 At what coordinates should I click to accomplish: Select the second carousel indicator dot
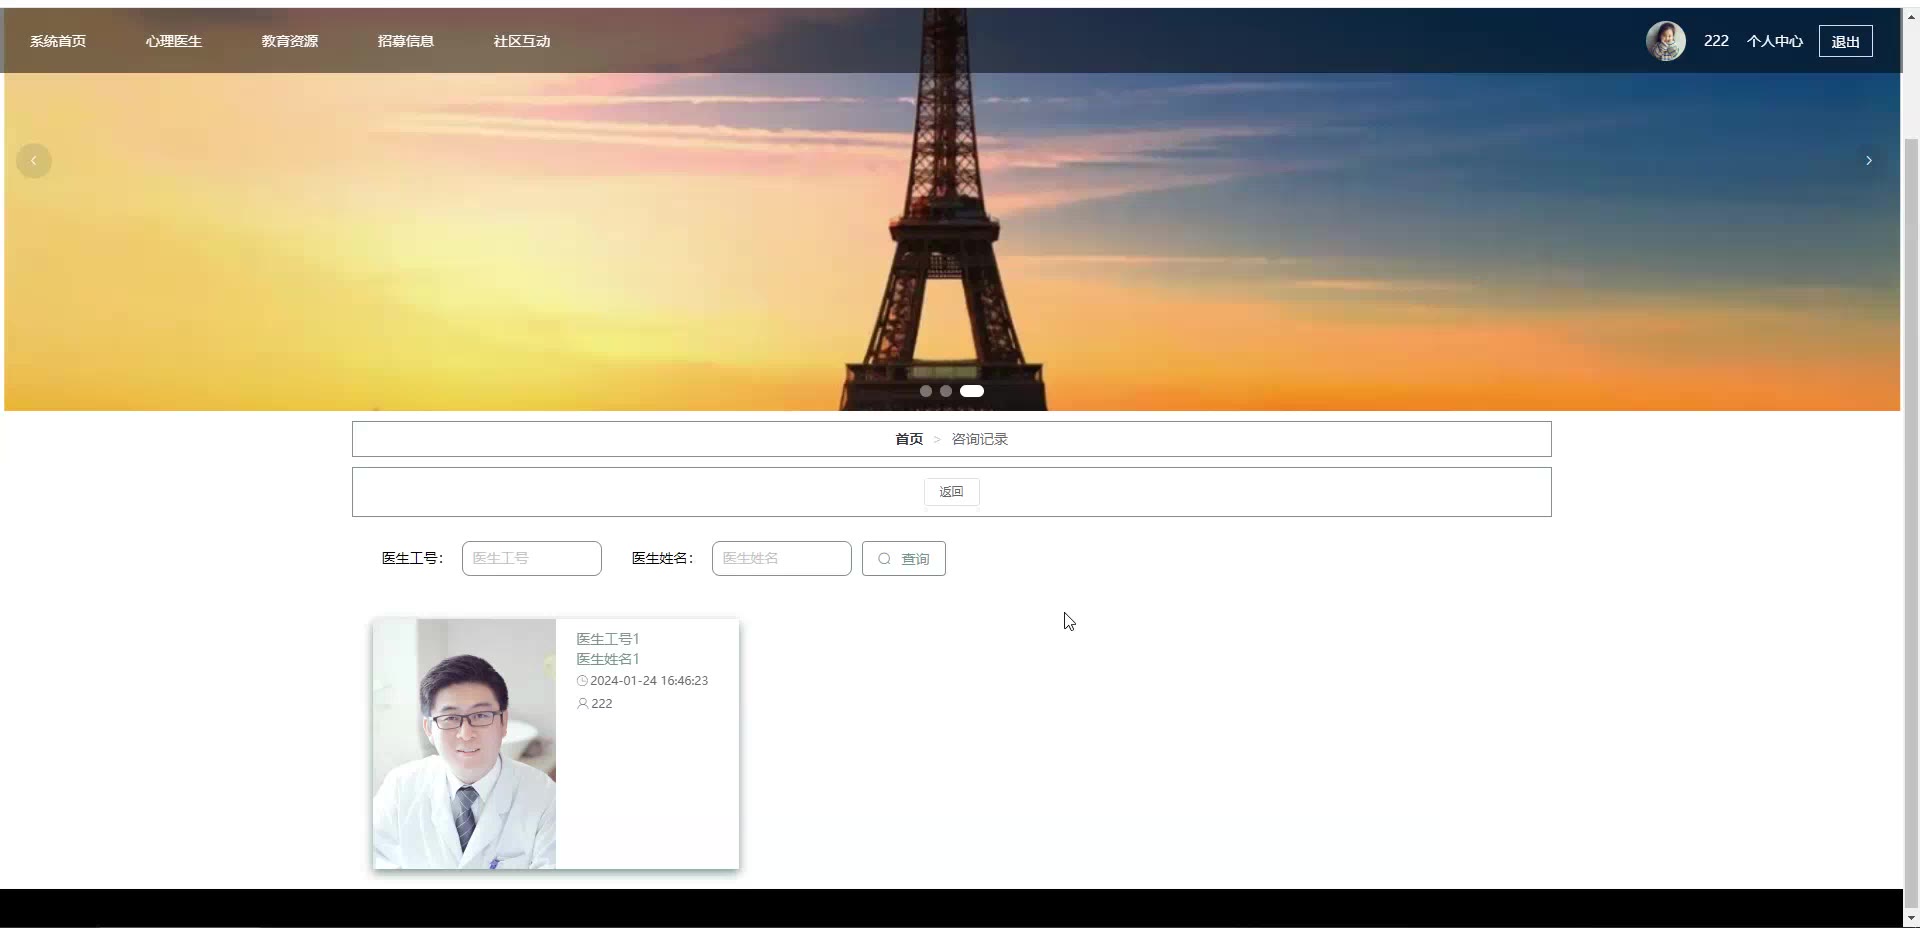click(946, 391)
